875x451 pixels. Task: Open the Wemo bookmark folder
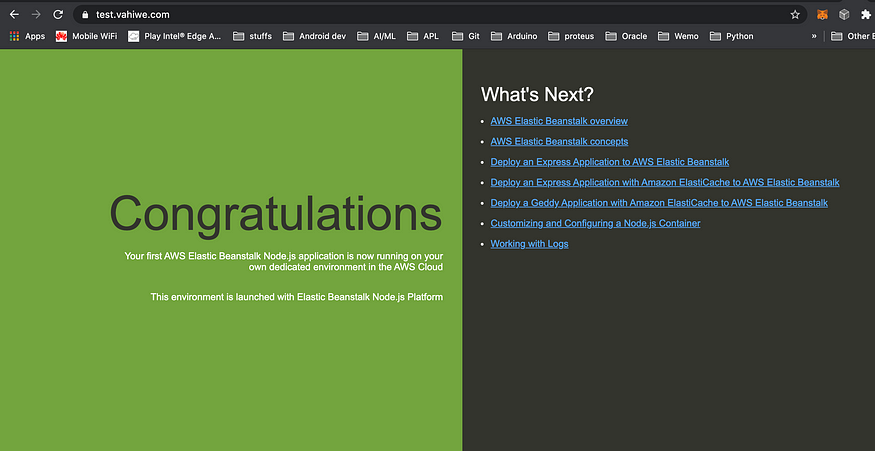tap(678, 36)
